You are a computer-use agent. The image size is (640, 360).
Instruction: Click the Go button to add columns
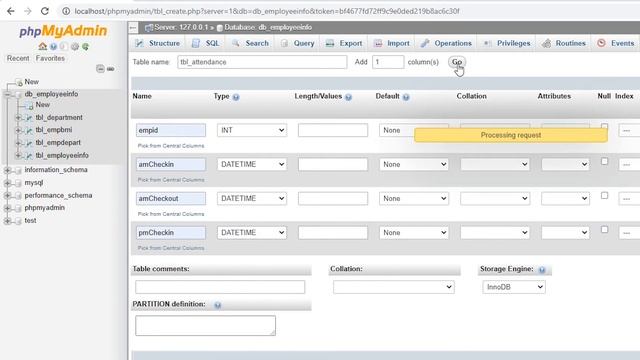(x=457, y=62)
